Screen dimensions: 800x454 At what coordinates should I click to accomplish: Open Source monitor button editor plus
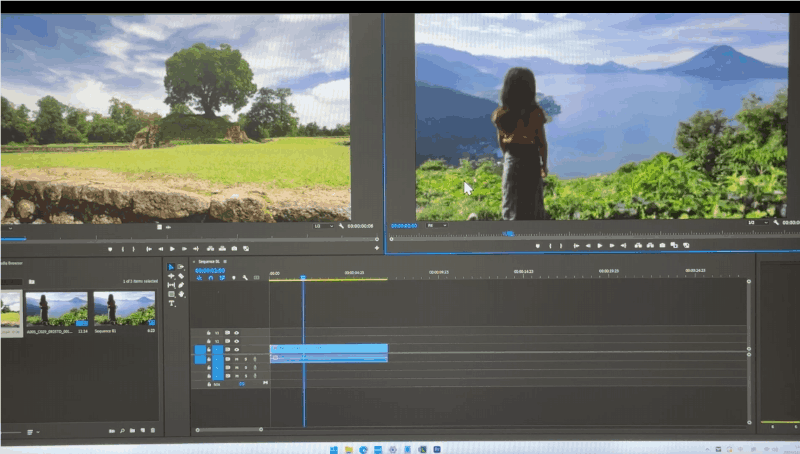click(377, 248)
